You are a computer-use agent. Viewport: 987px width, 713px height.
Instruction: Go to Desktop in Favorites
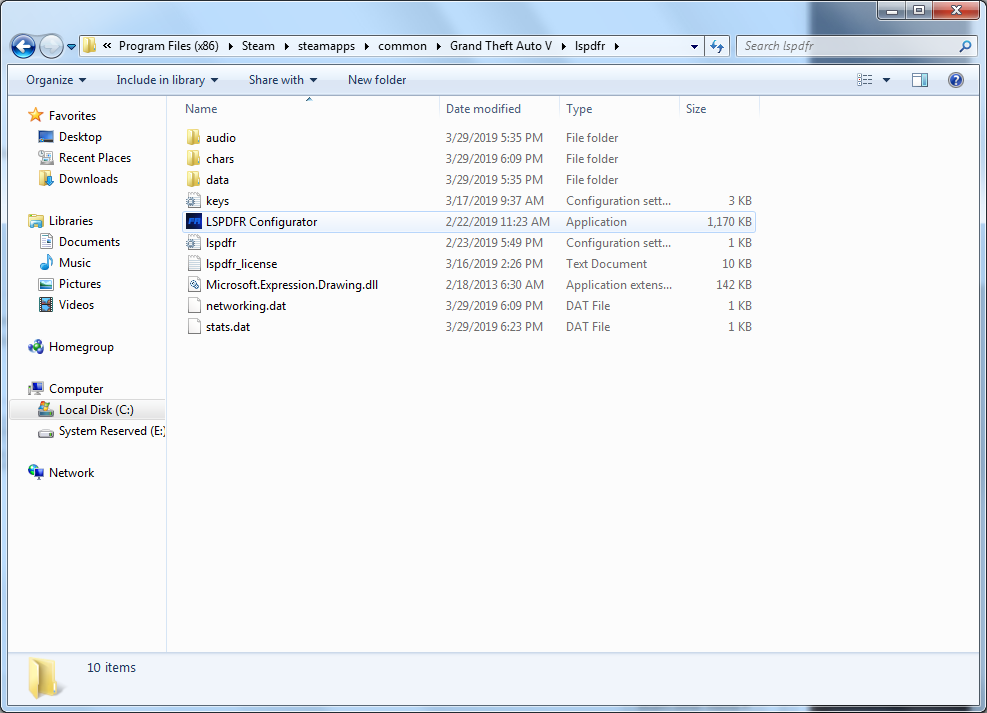[80, 137]
